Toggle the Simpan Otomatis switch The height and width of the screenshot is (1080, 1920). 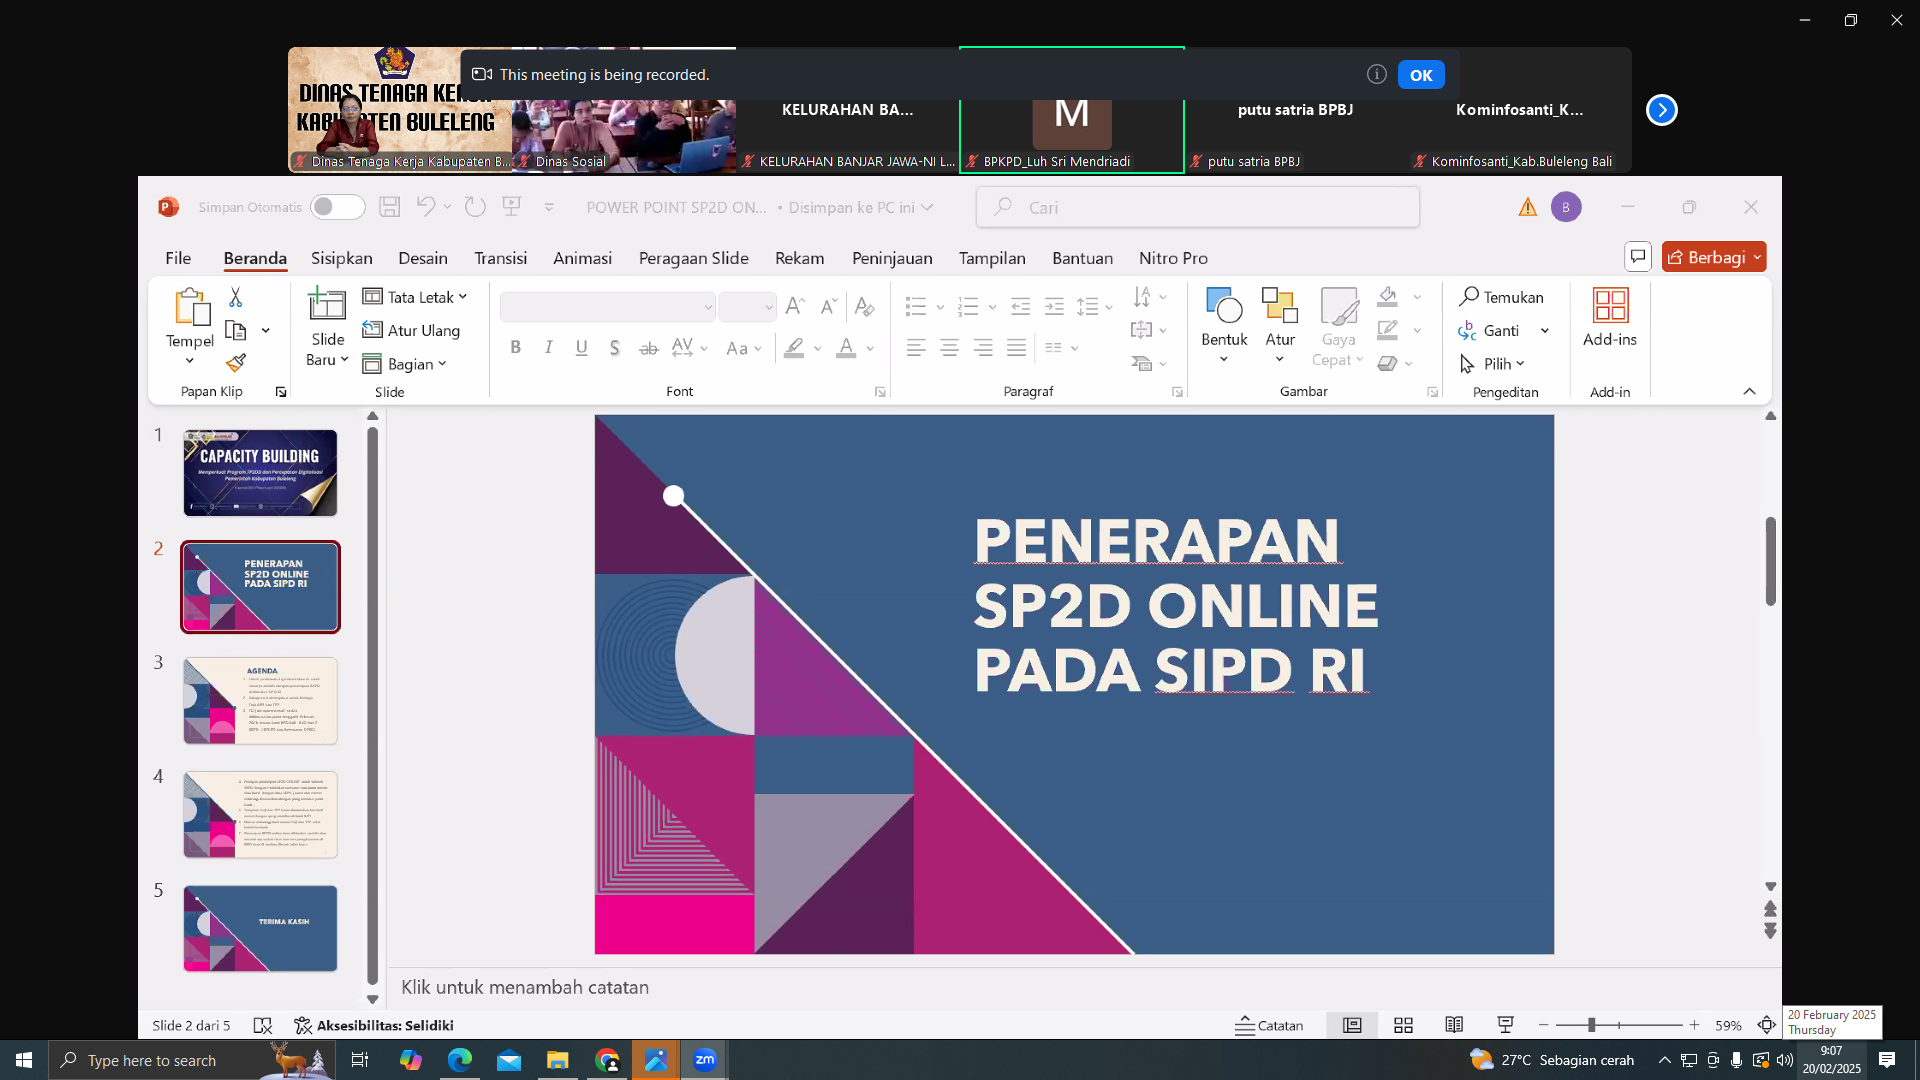click(337, 207)
